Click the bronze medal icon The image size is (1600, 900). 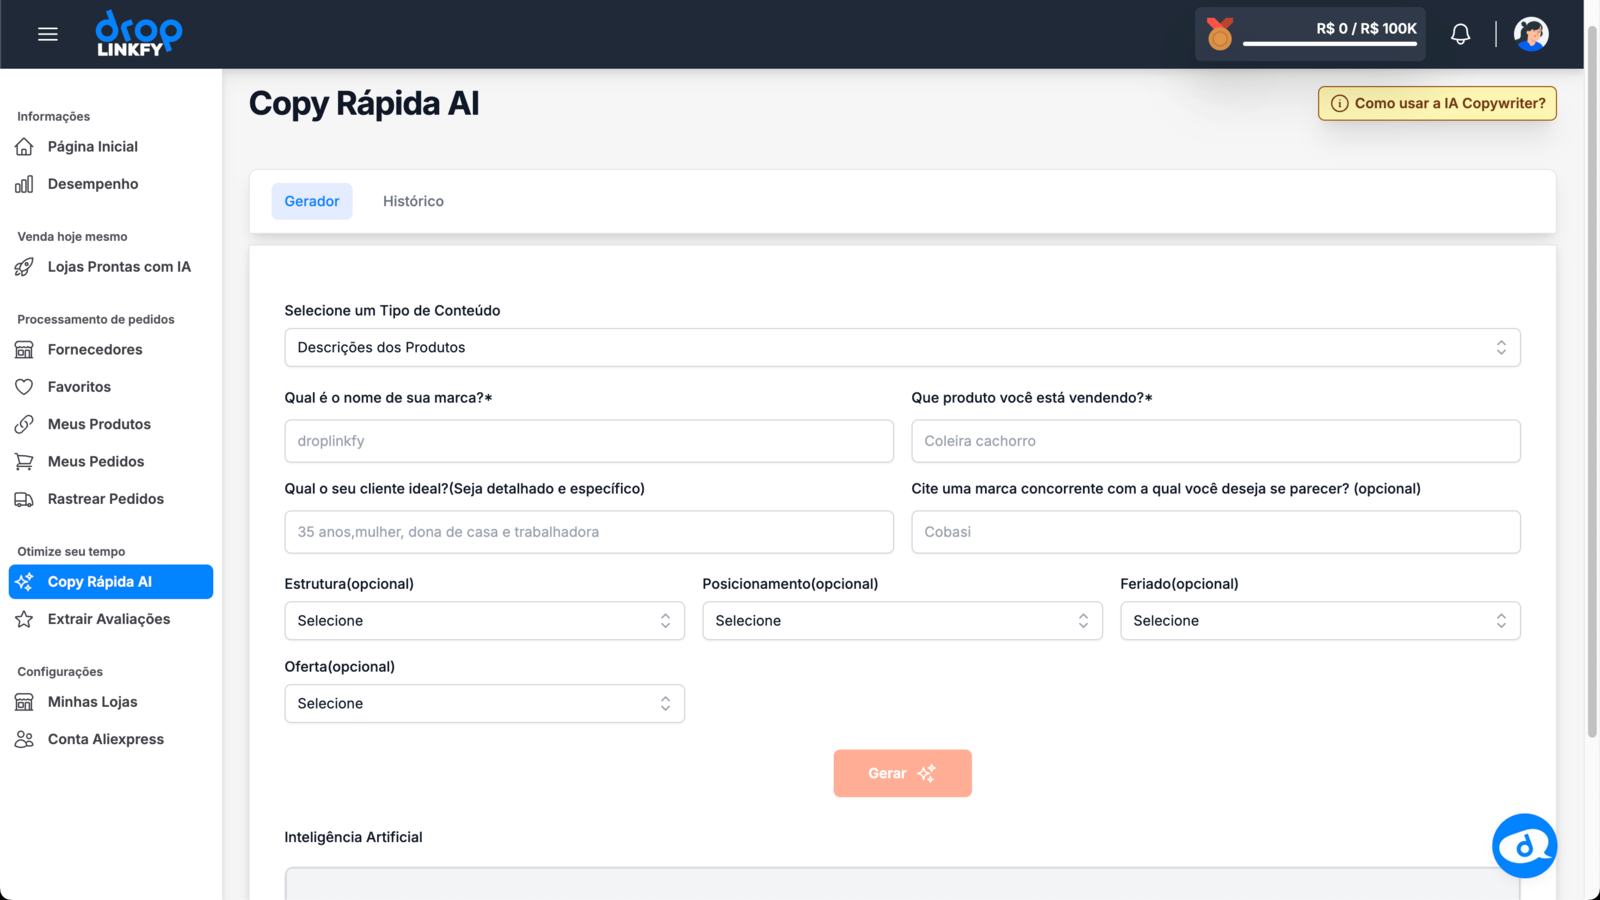(1219, 34)
